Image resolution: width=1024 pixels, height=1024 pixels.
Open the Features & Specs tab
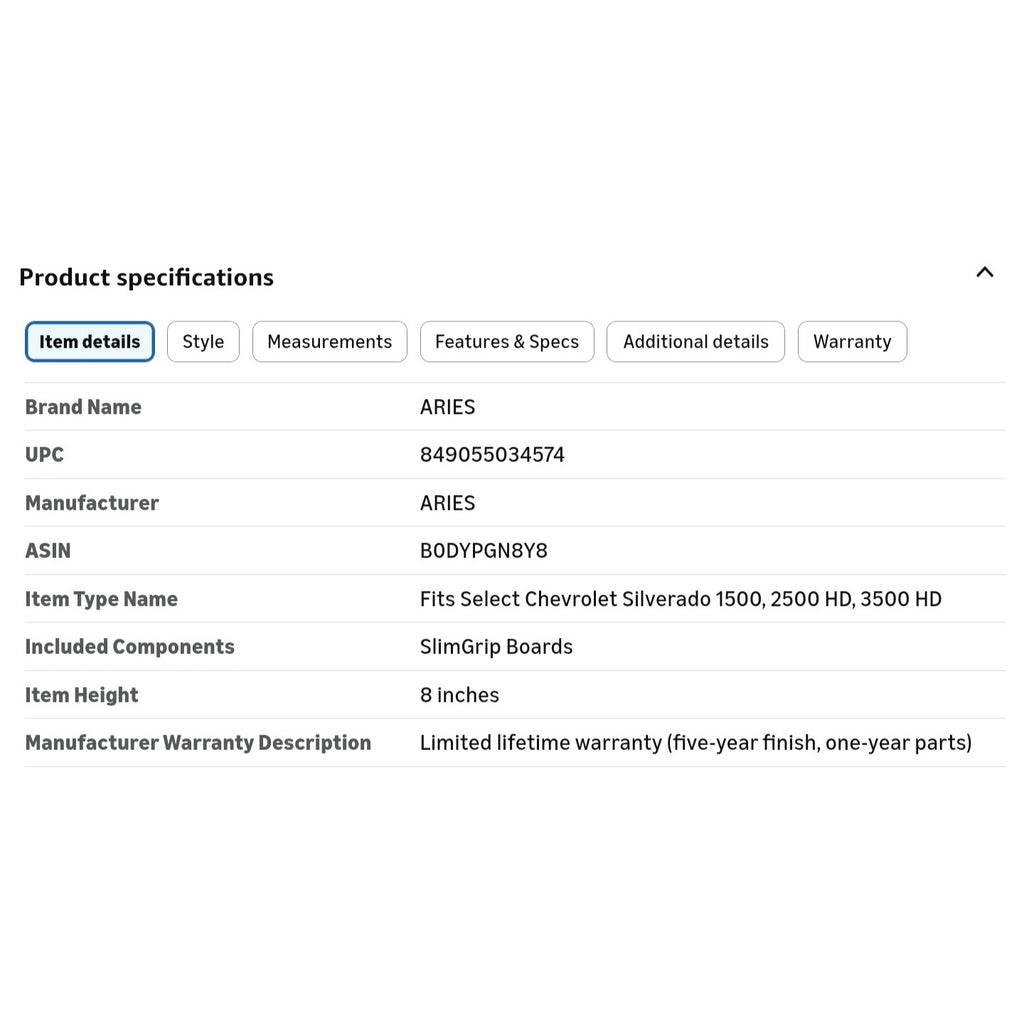click(x=507, y=342)
